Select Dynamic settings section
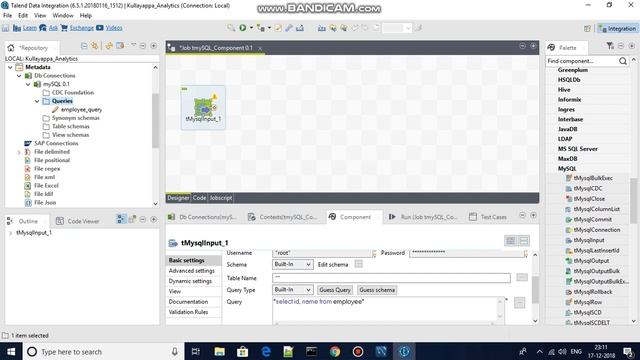 [190, 281]
